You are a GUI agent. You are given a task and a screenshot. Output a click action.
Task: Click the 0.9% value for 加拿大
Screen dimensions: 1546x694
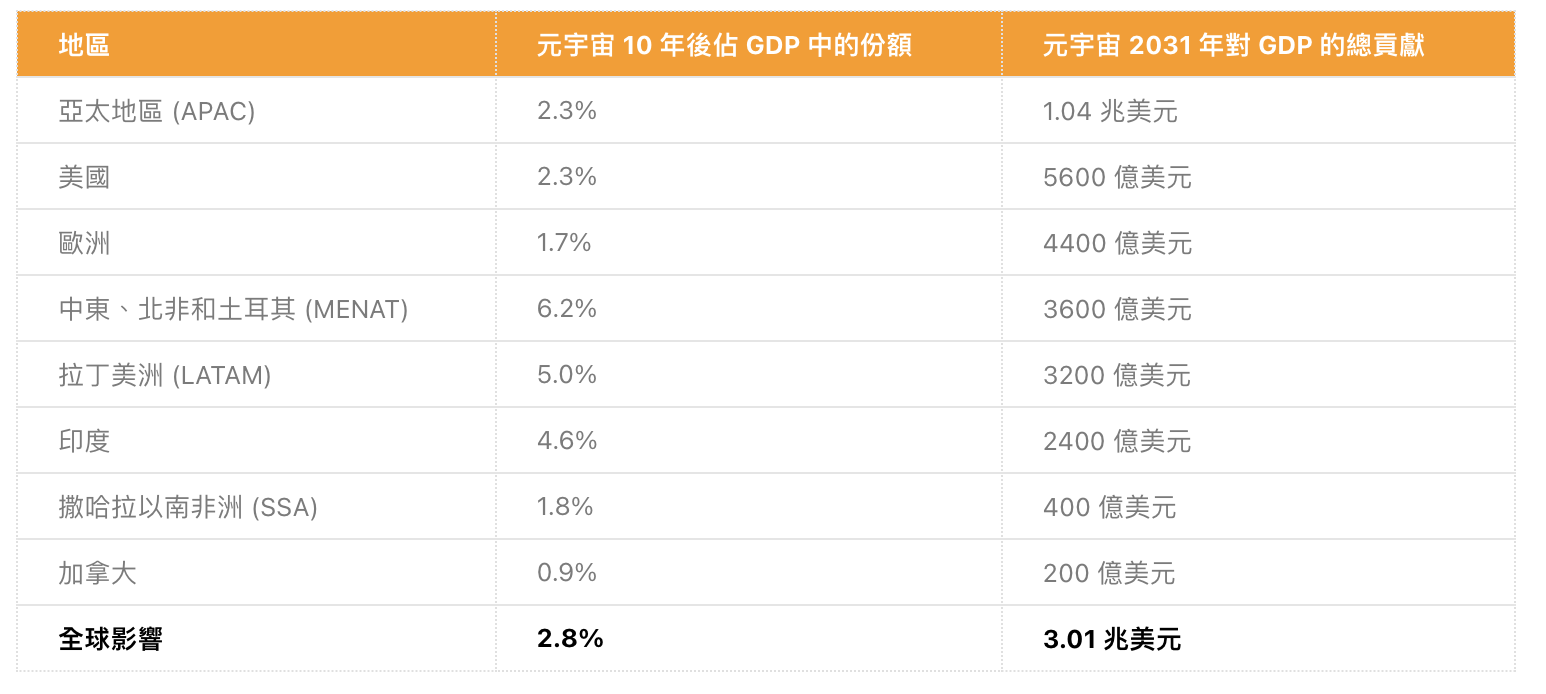coord(566,573)
